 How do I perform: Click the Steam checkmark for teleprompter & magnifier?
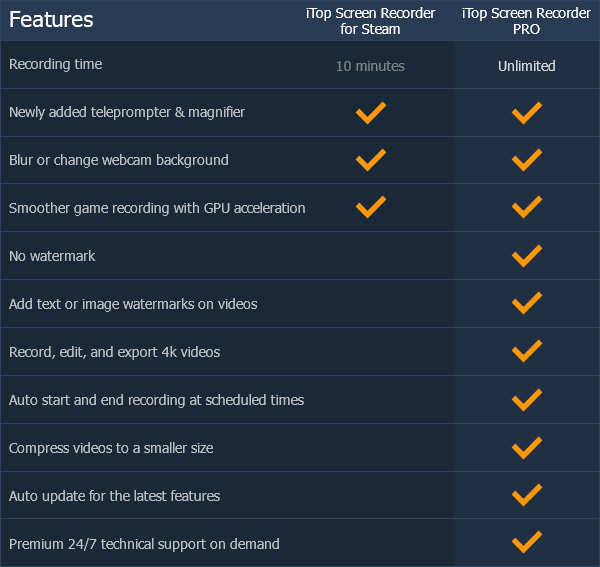point(371,113)
